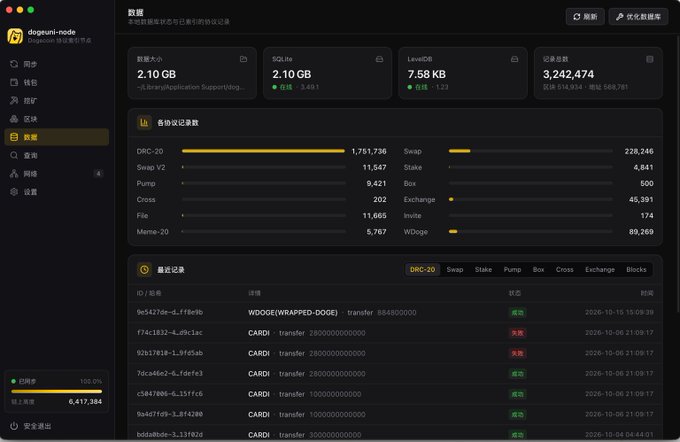This screenshot has height=442, width=680.
Task: Click the DRC-20 count 1,751,736
Action: [x=369, y=151]
